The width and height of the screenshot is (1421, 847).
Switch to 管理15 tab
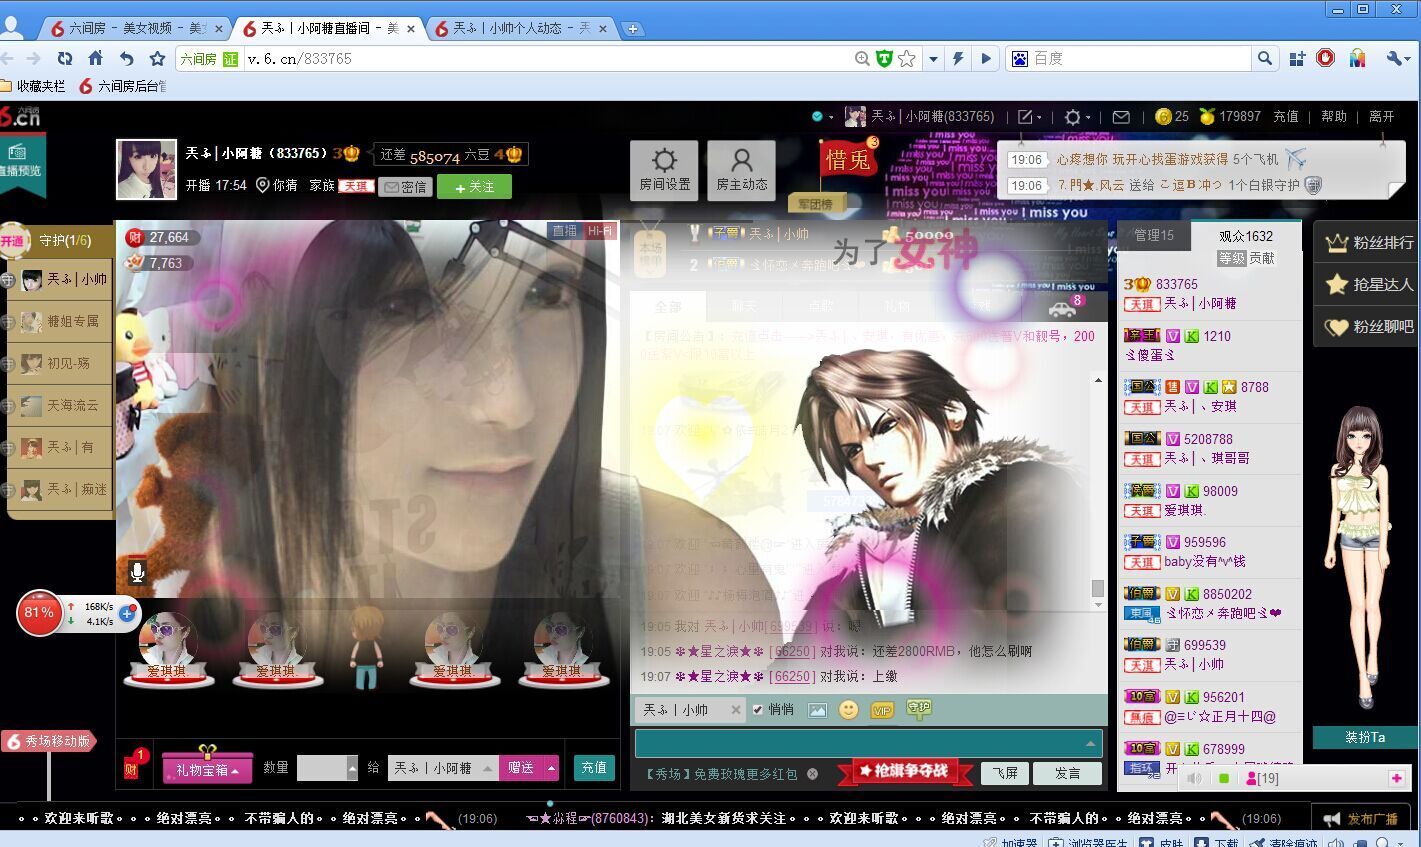tap(1154, 235)
